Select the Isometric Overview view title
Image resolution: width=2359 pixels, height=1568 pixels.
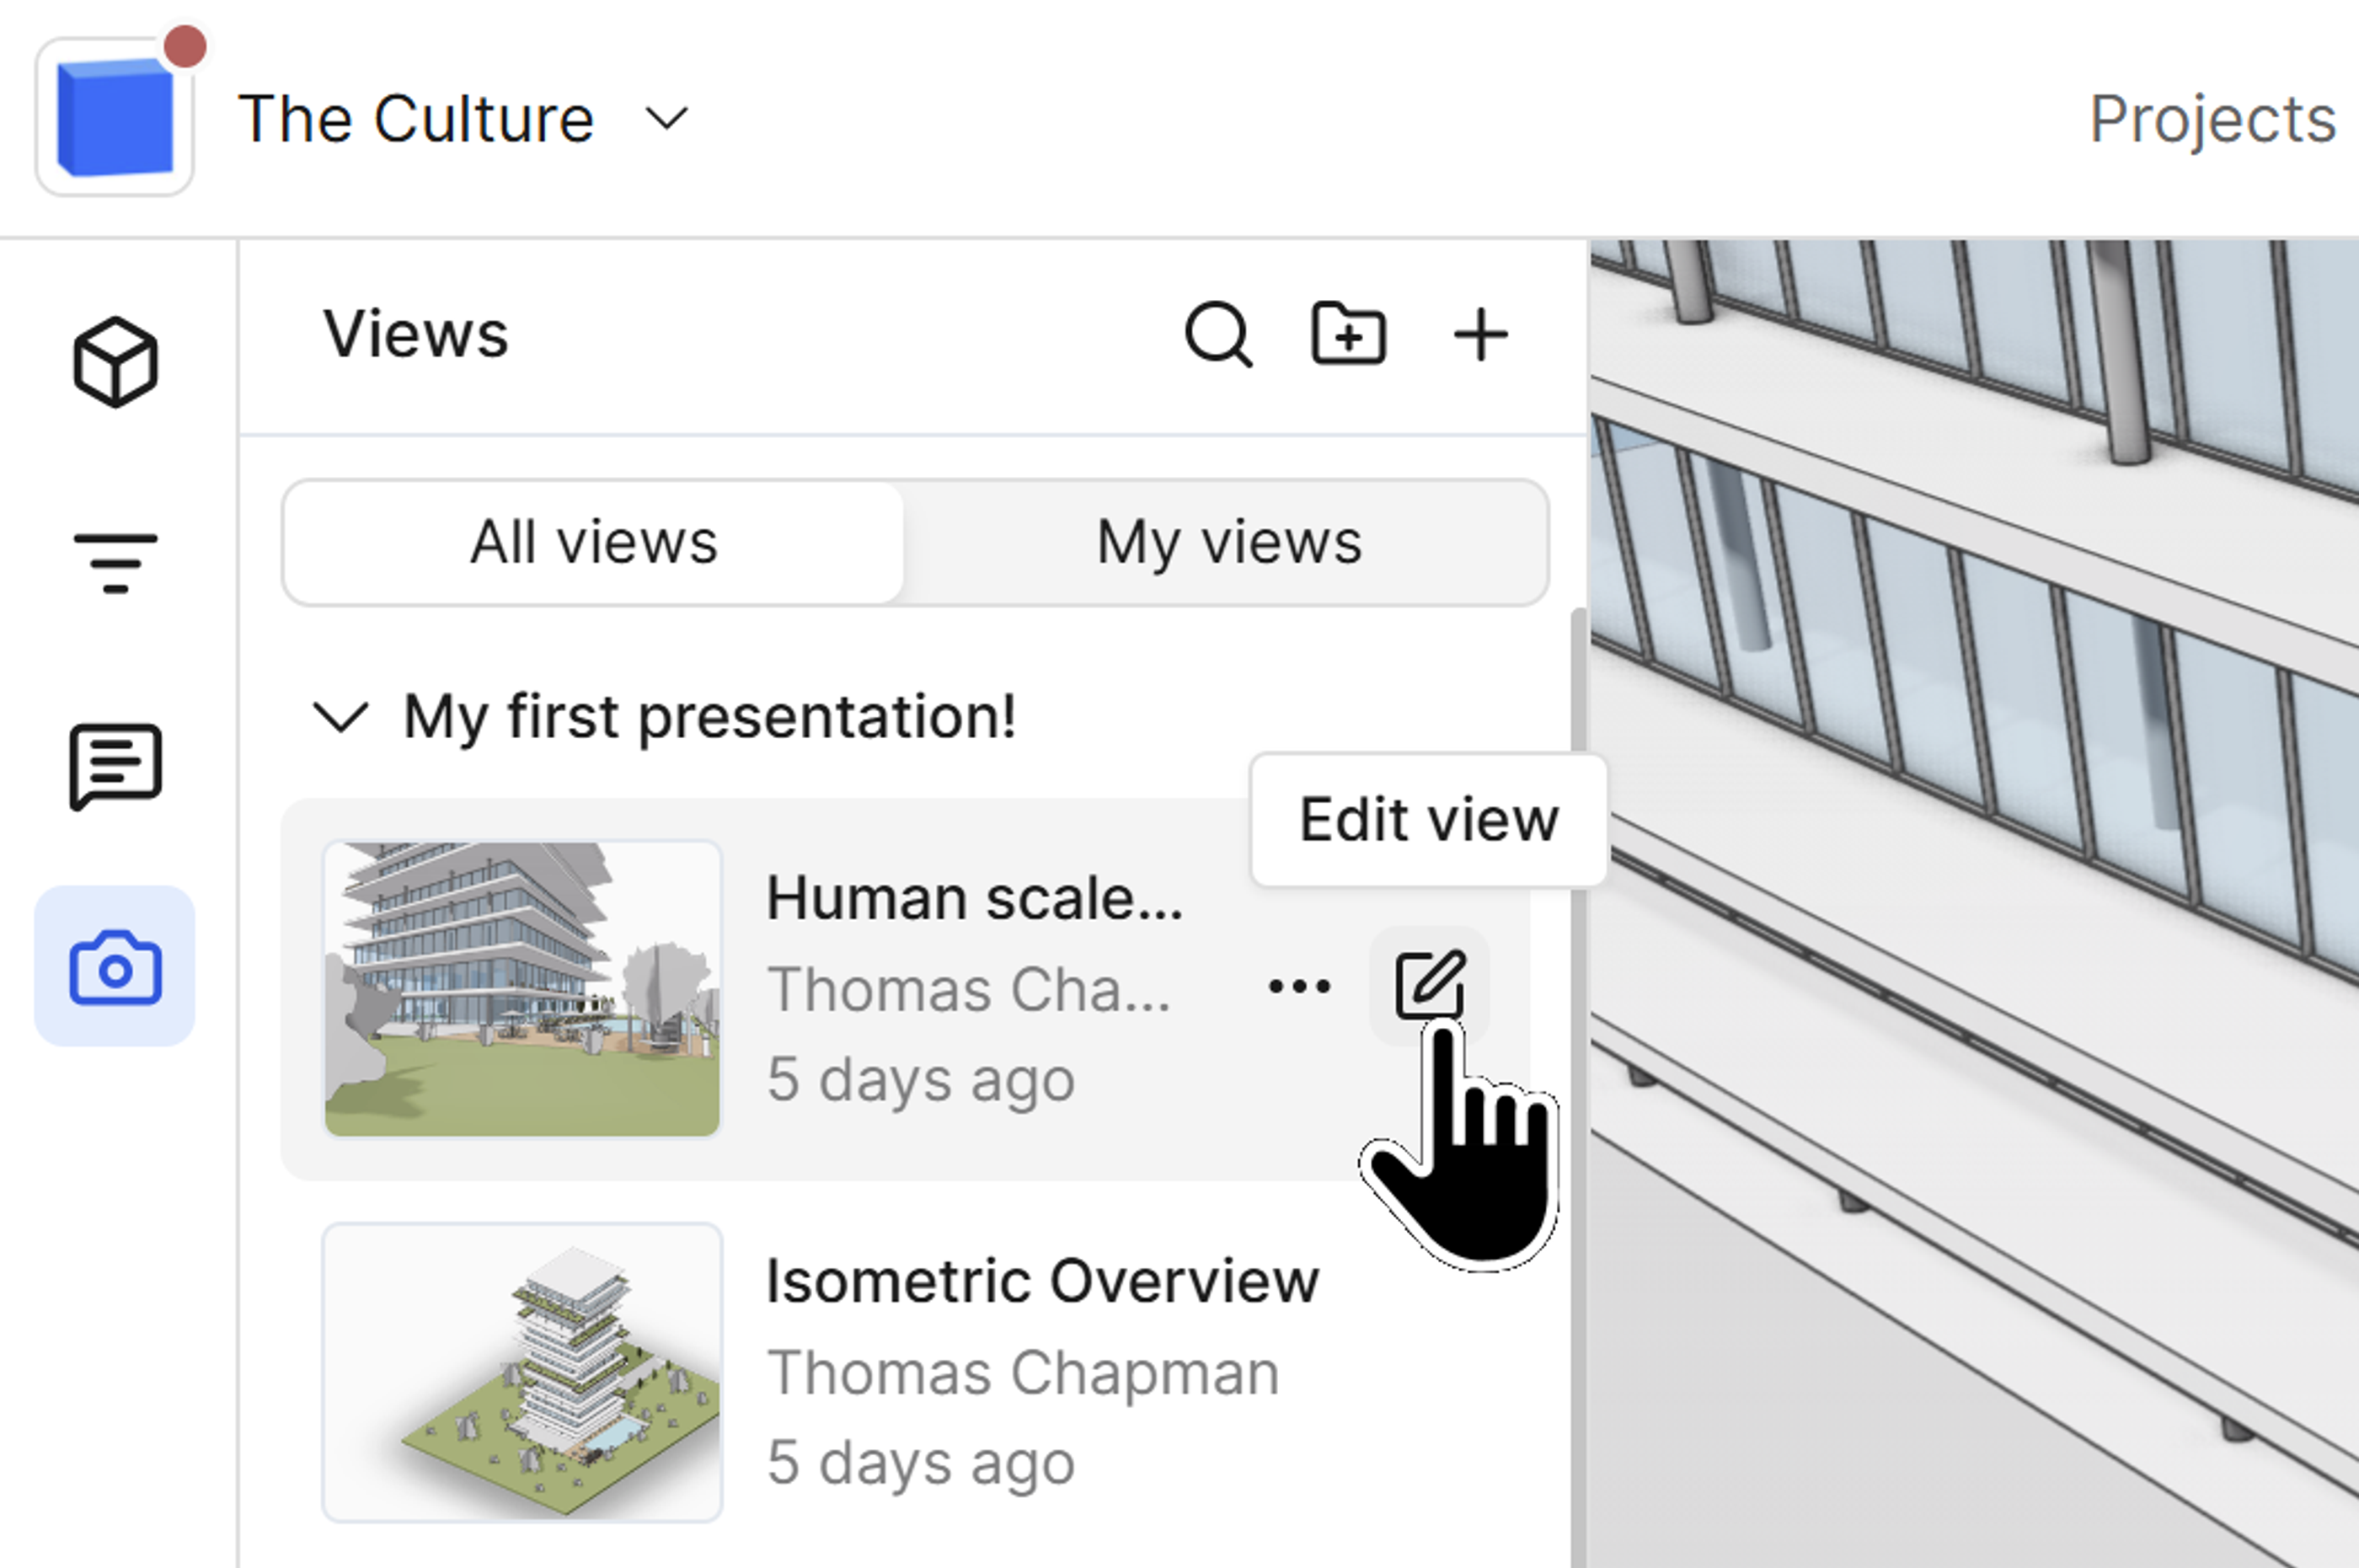(x=1042, y=1281)
